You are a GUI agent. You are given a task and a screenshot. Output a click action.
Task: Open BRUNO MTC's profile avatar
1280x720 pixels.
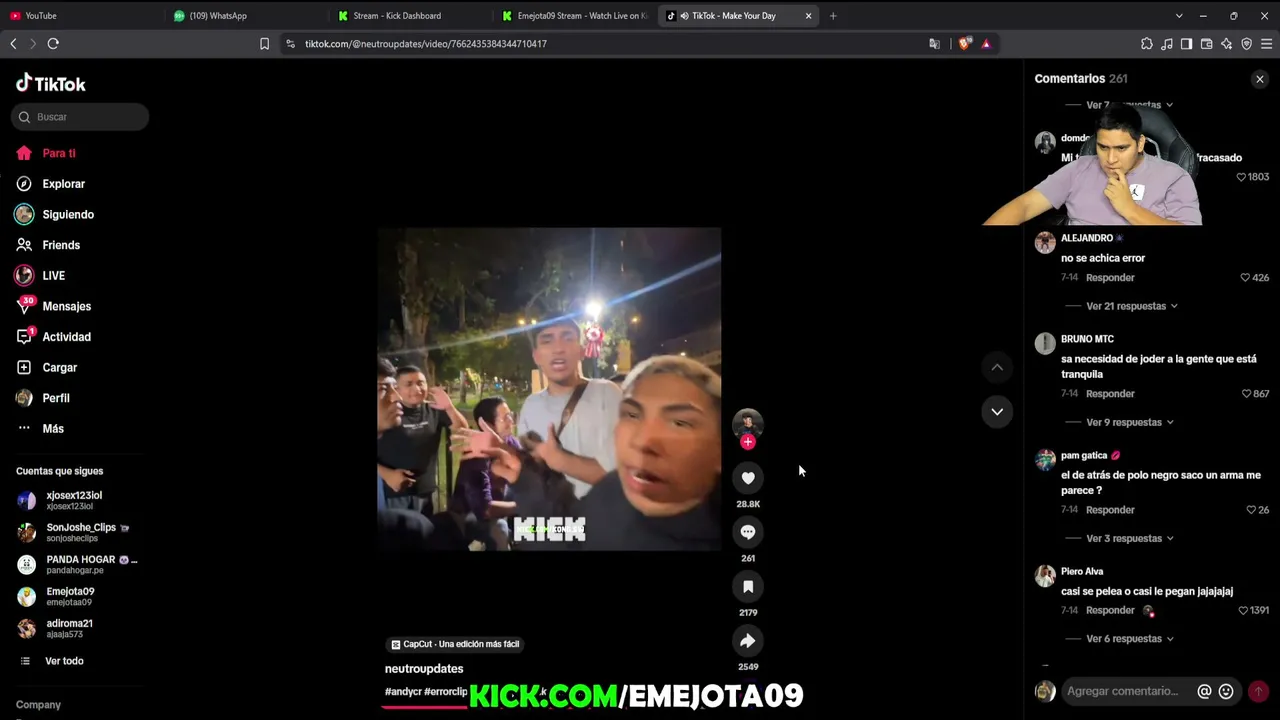click(x=1045, y=343)
